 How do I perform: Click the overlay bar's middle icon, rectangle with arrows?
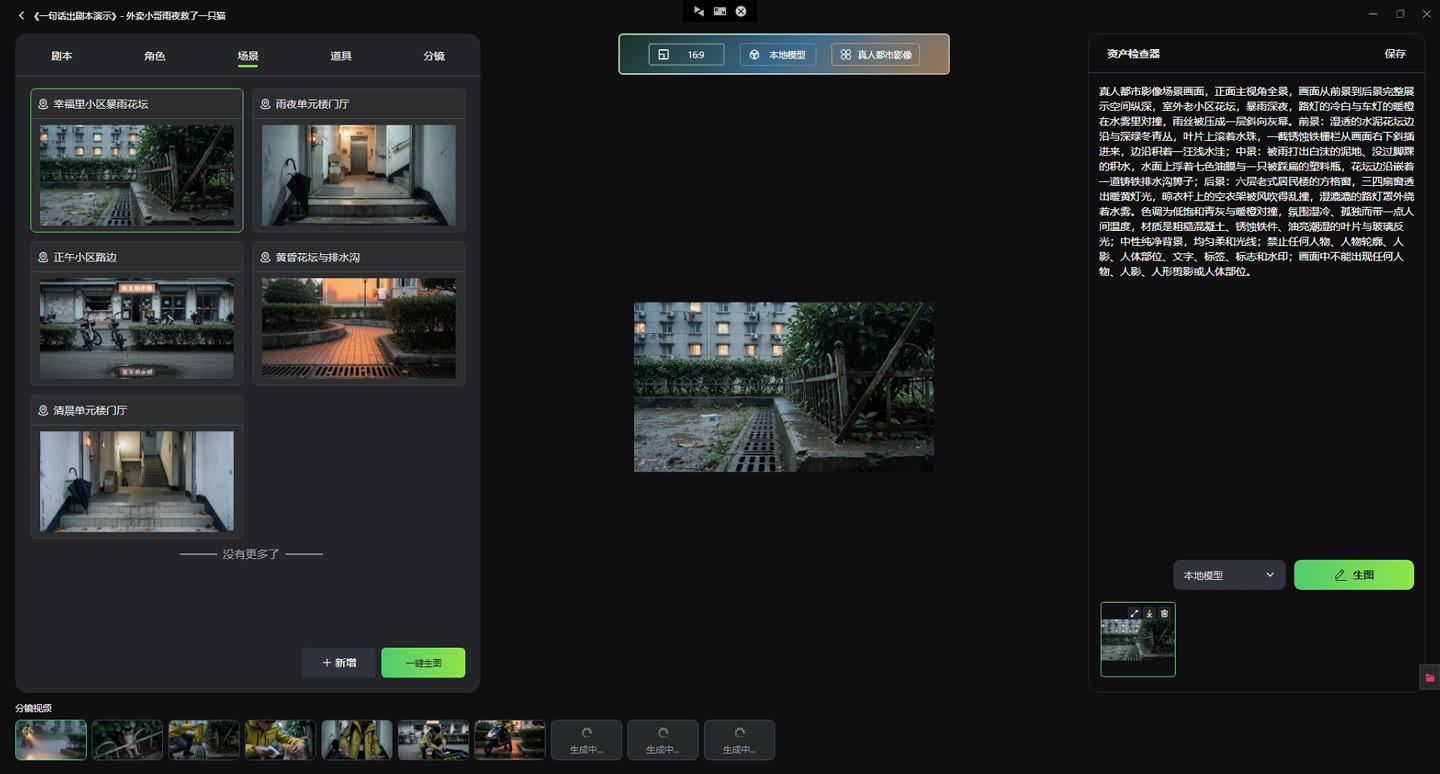[x=720, y=11]
